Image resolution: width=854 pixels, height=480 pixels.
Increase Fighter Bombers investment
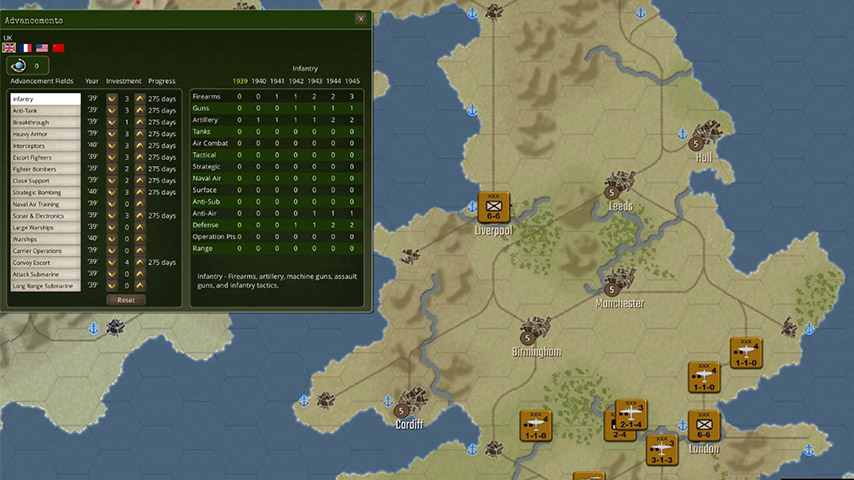coord(140,169)
